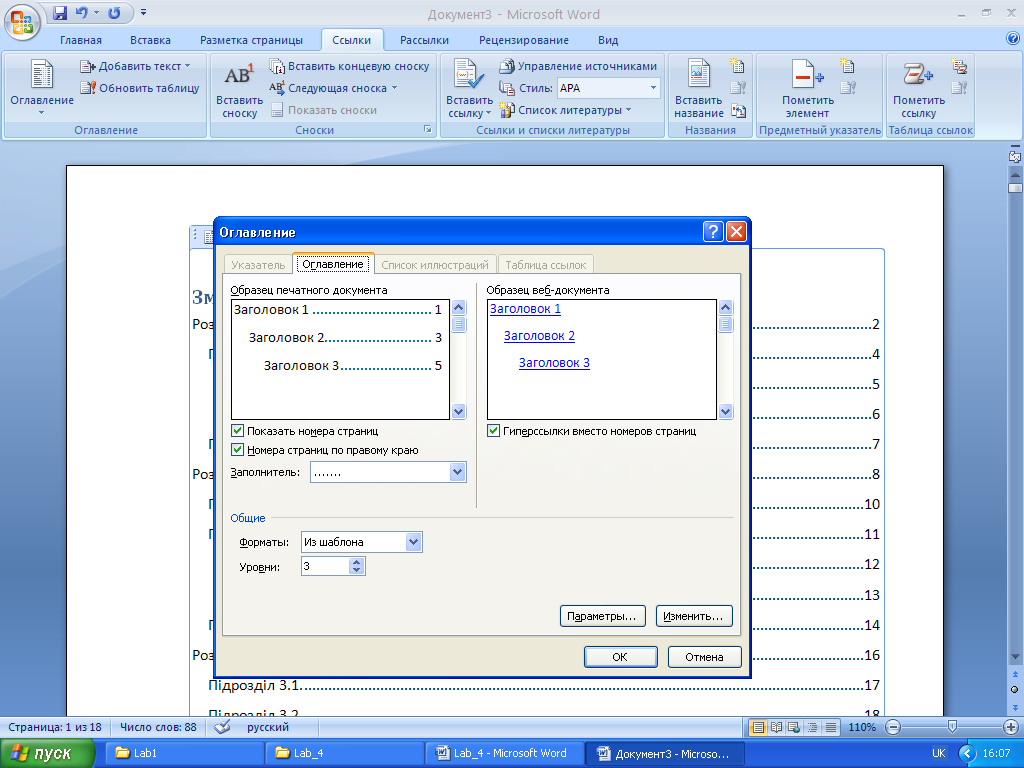Switch to Вставка ribbon tab
This screenshot has height=768, width=1024.
tap(150, 40)
